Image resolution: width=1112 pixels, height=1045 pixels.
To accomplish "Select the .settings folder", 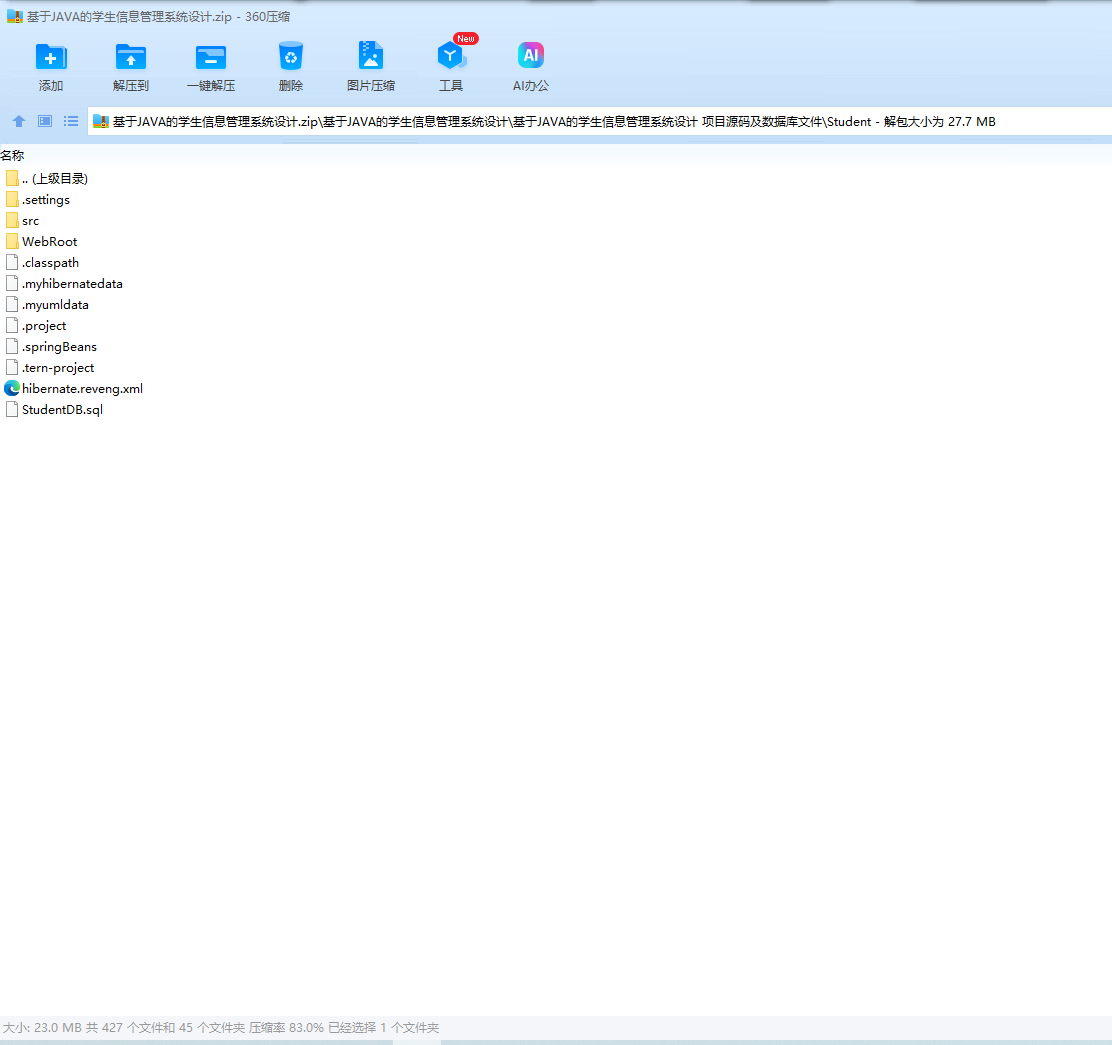I will pyautogui.click(x=45, y=200).
